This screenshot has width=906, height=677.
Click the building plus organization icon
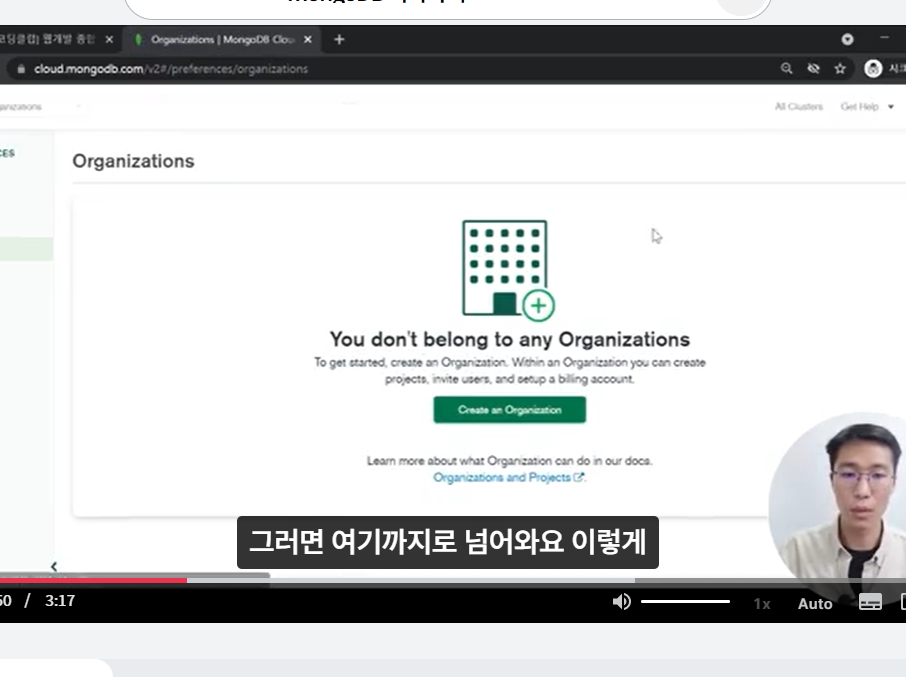[x=508, y=270]
